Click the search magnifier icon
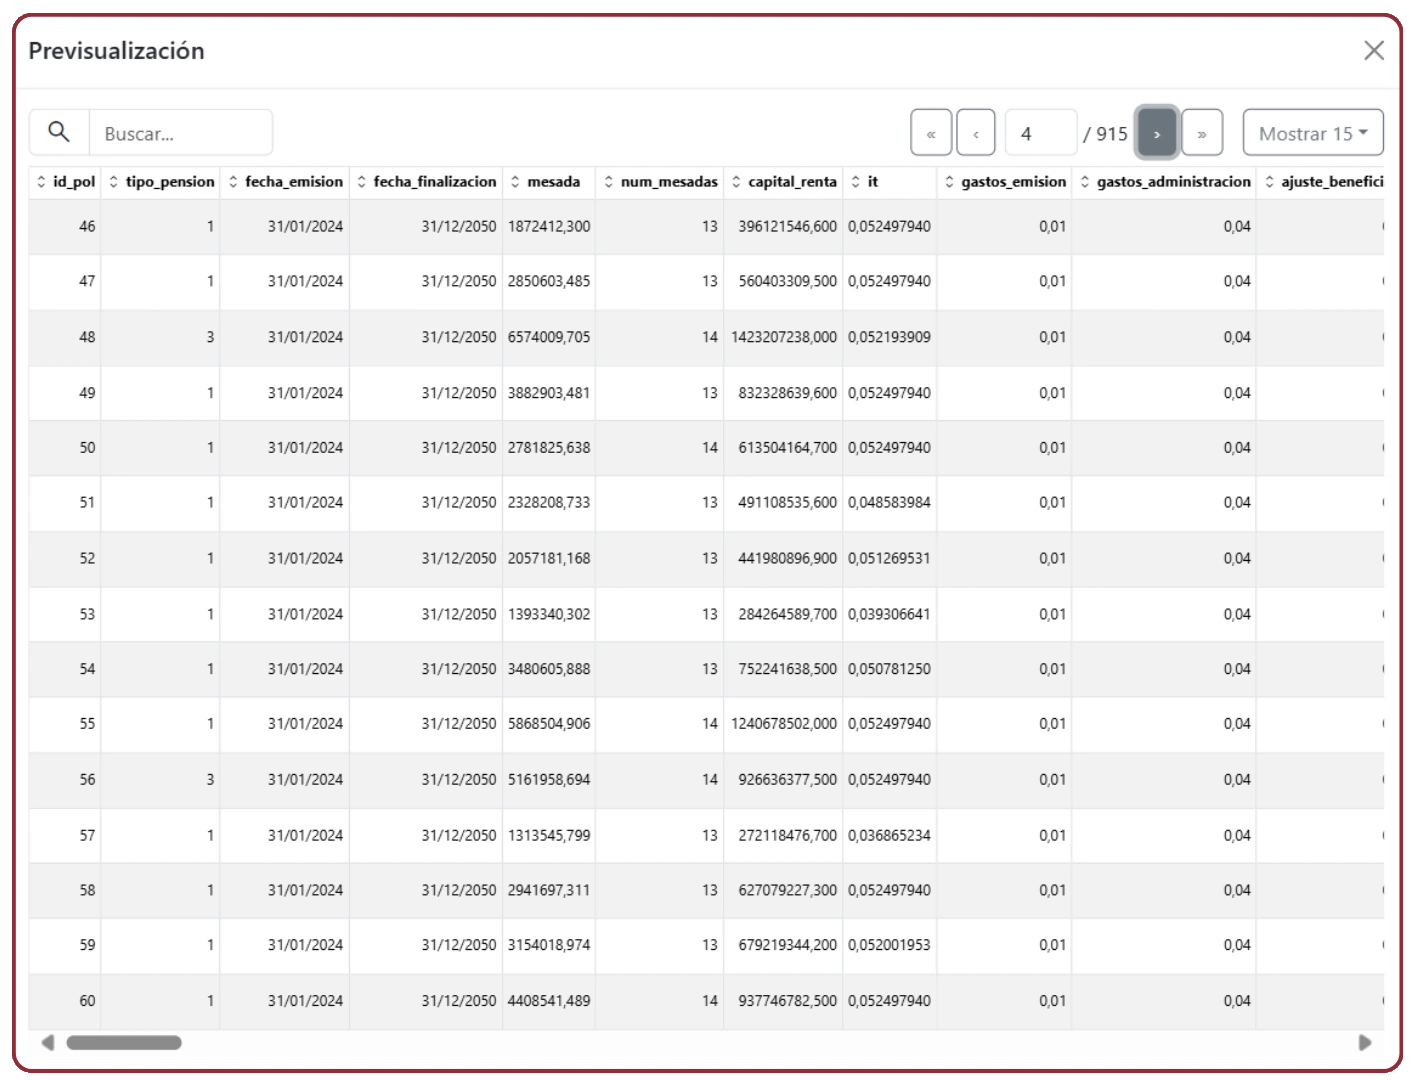 click(59, 132)
